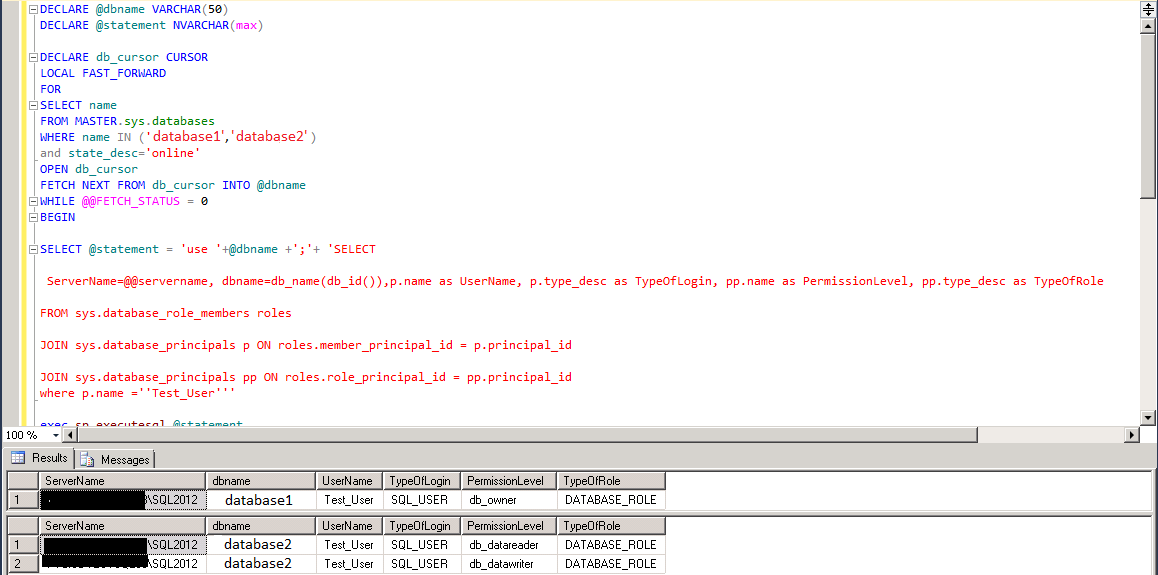Select TypeOfRole header of database2 grid
Screen dimensions: 1158x575
pos(611,526)
